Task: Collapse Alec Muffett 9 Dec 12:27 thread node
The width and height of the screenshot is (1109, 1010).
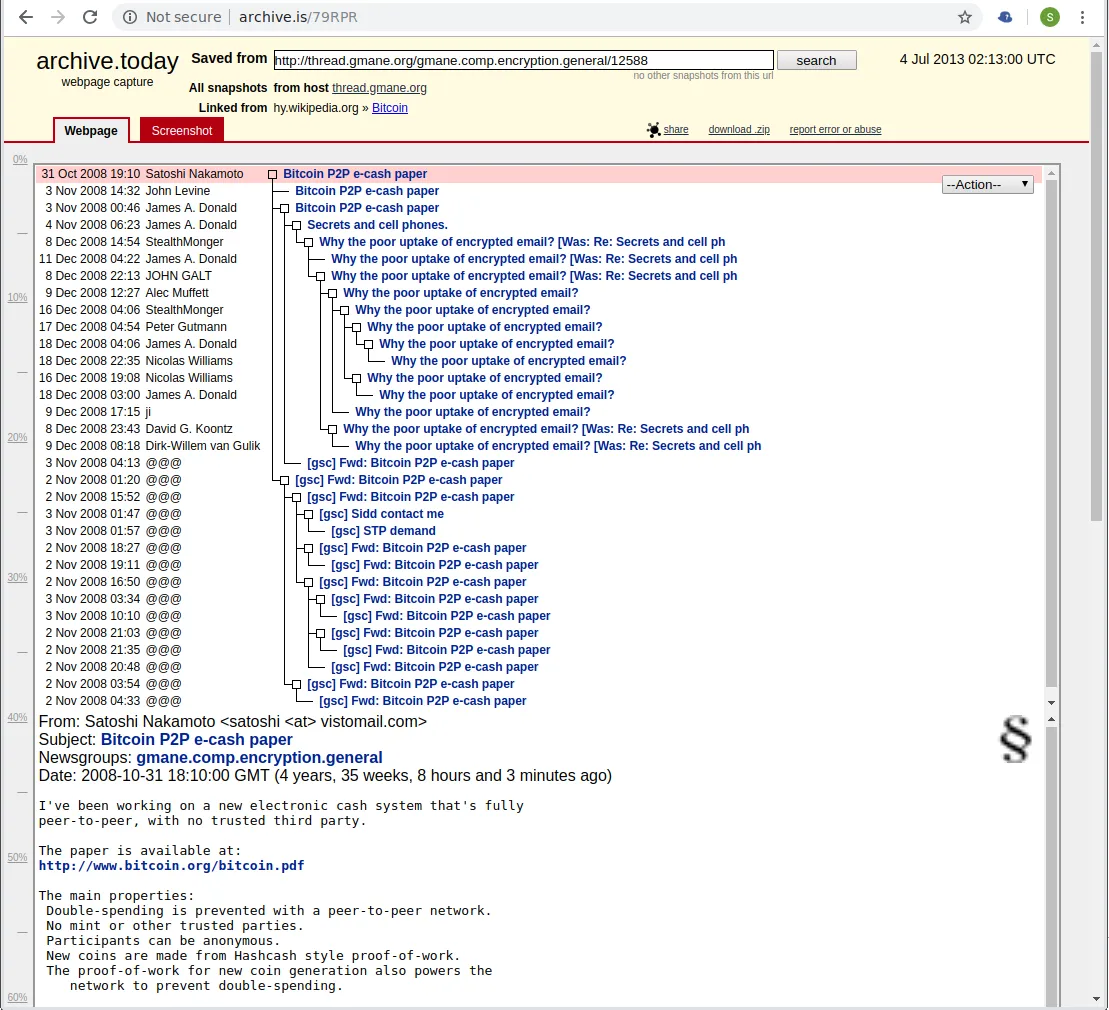Action: point(332,293)
